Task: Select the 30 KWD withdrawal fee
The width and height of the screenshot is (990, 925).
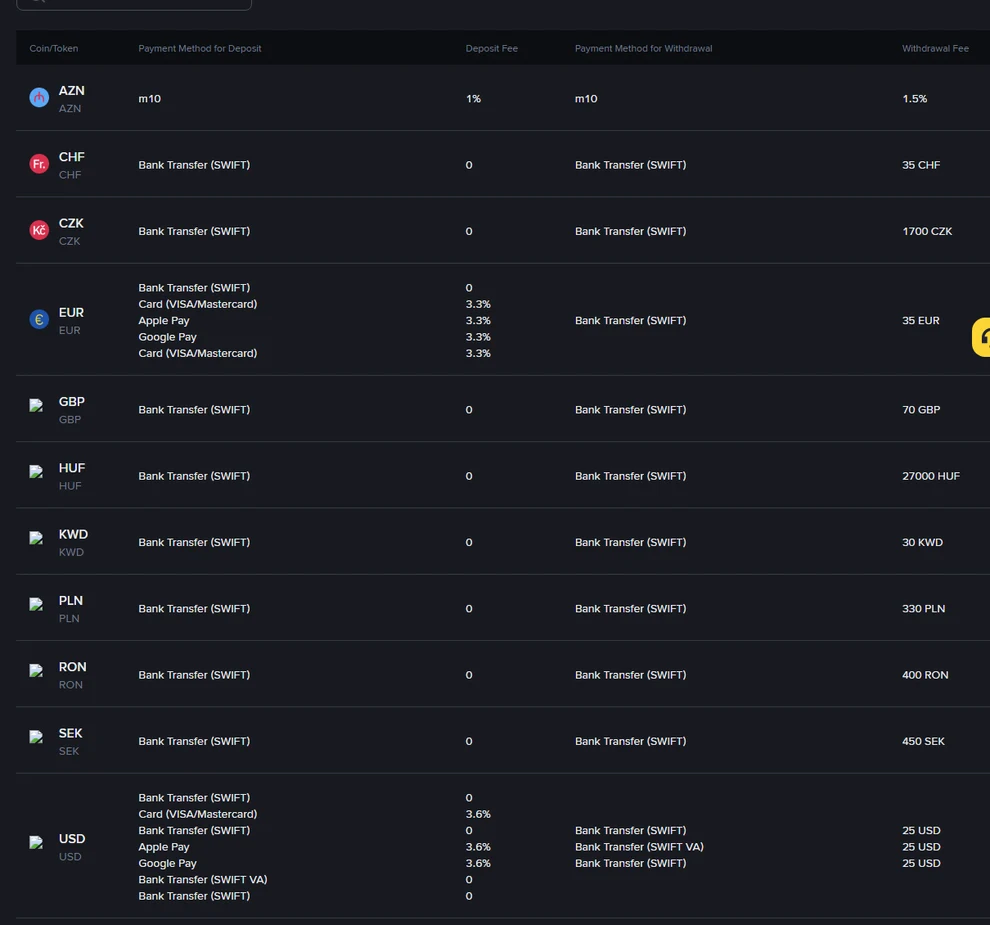Action: (922, 542)
